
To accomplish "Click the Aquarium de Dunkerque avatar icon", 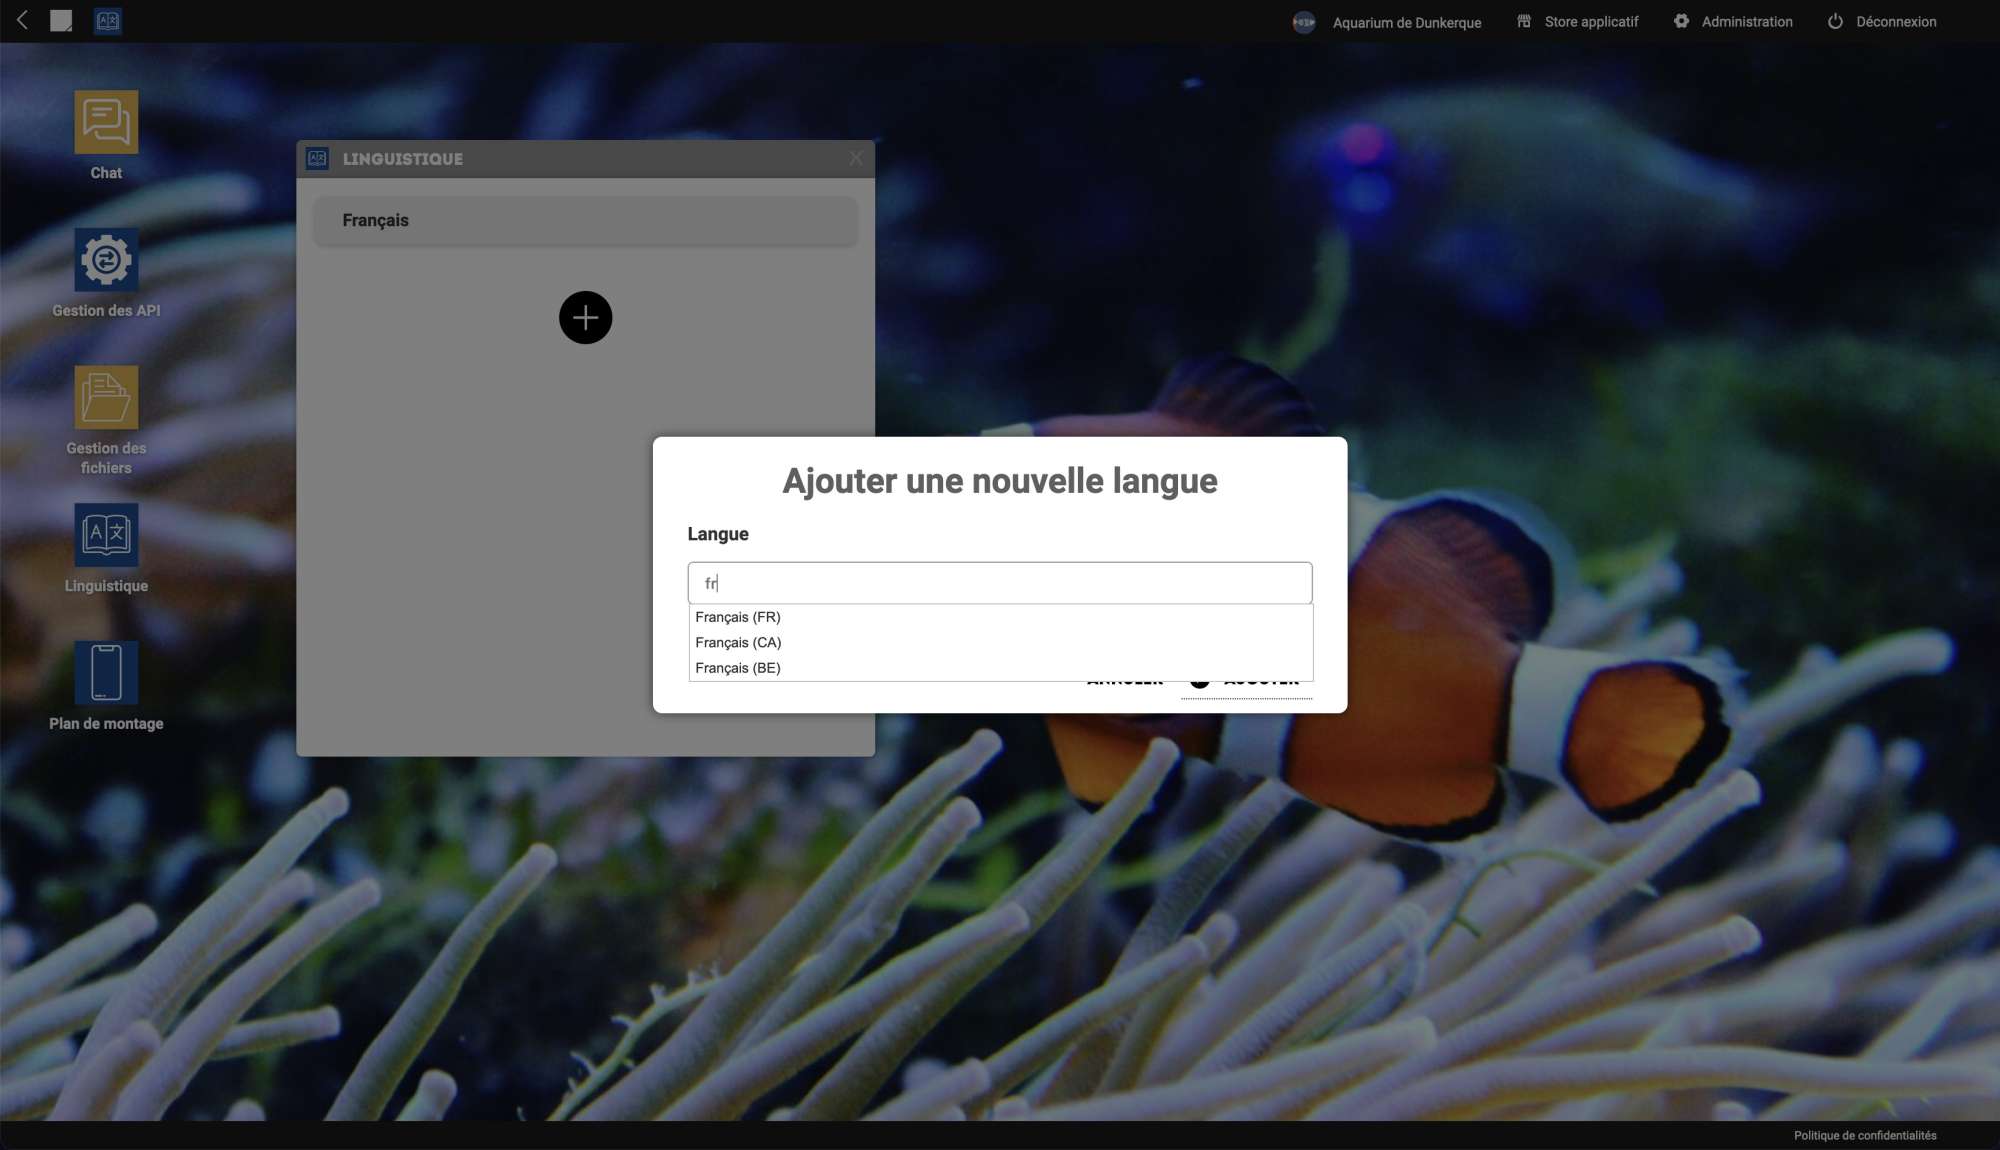I will [1303, 22].
